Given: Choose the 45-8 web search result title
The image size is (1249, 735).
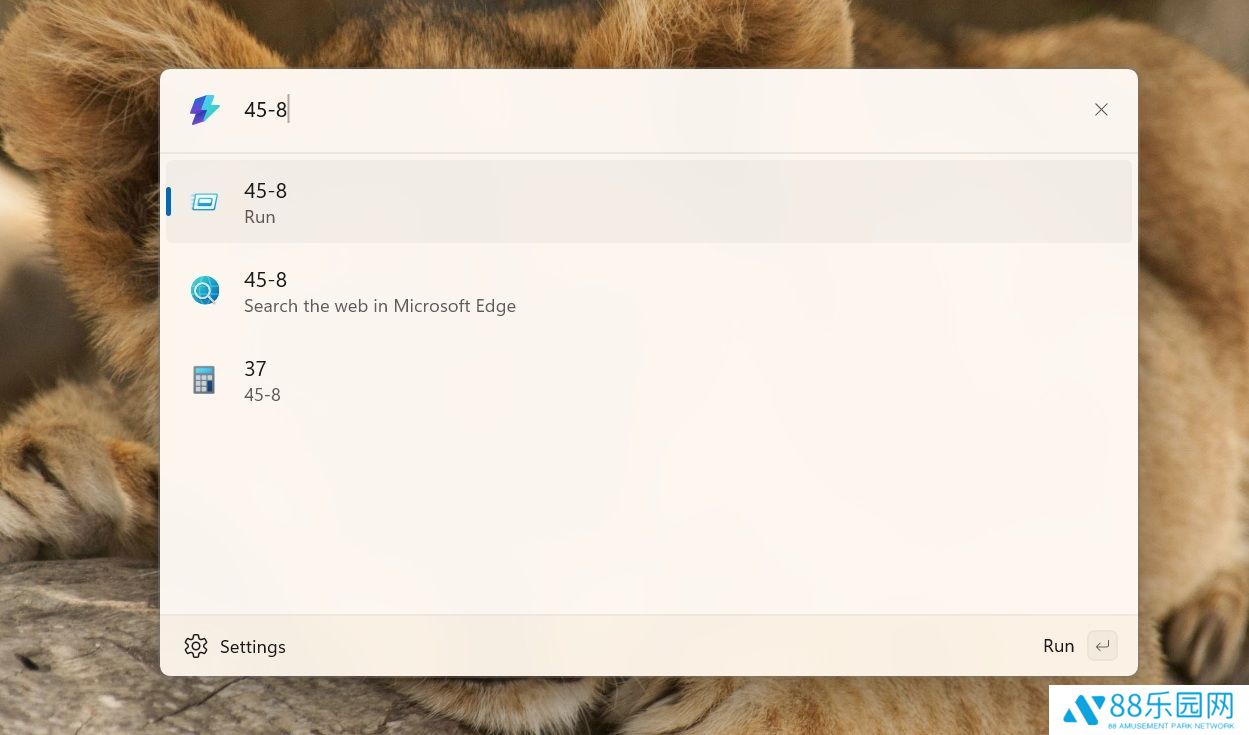Looking at the screenshot, I should (265, 280).
